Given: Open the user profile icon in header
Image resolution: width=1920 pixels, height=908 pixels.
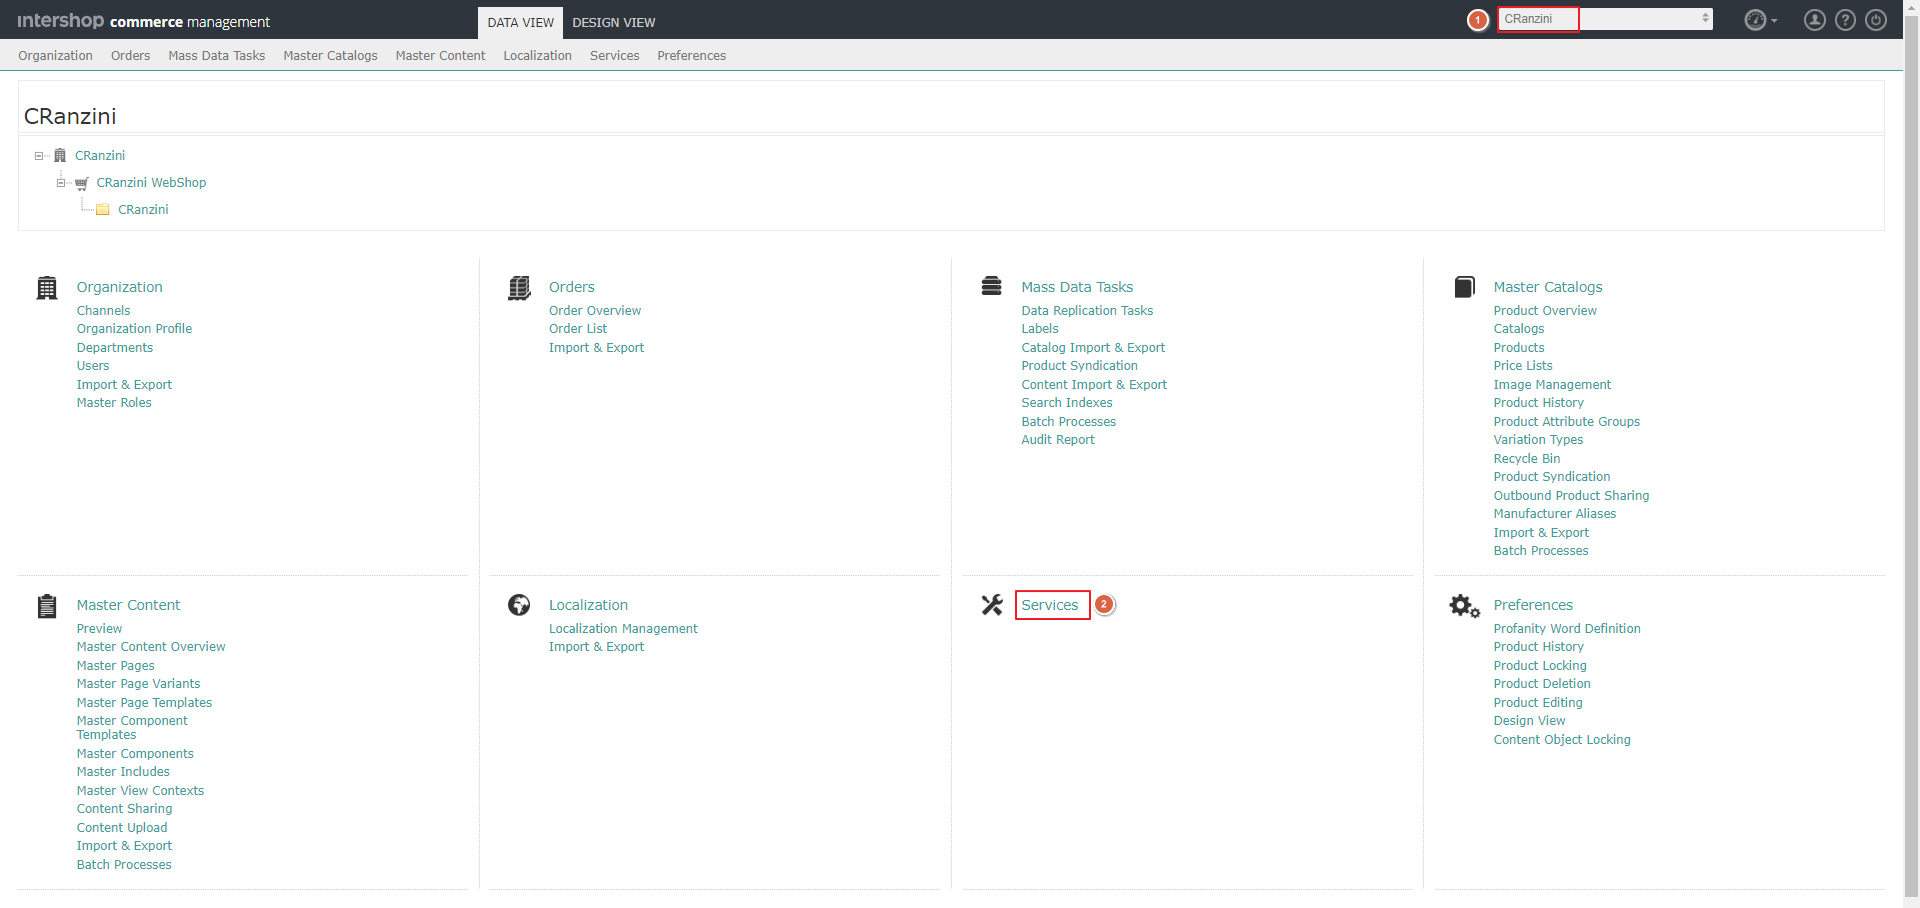Looking at the screenshot, I should (x=1814, y=20).
